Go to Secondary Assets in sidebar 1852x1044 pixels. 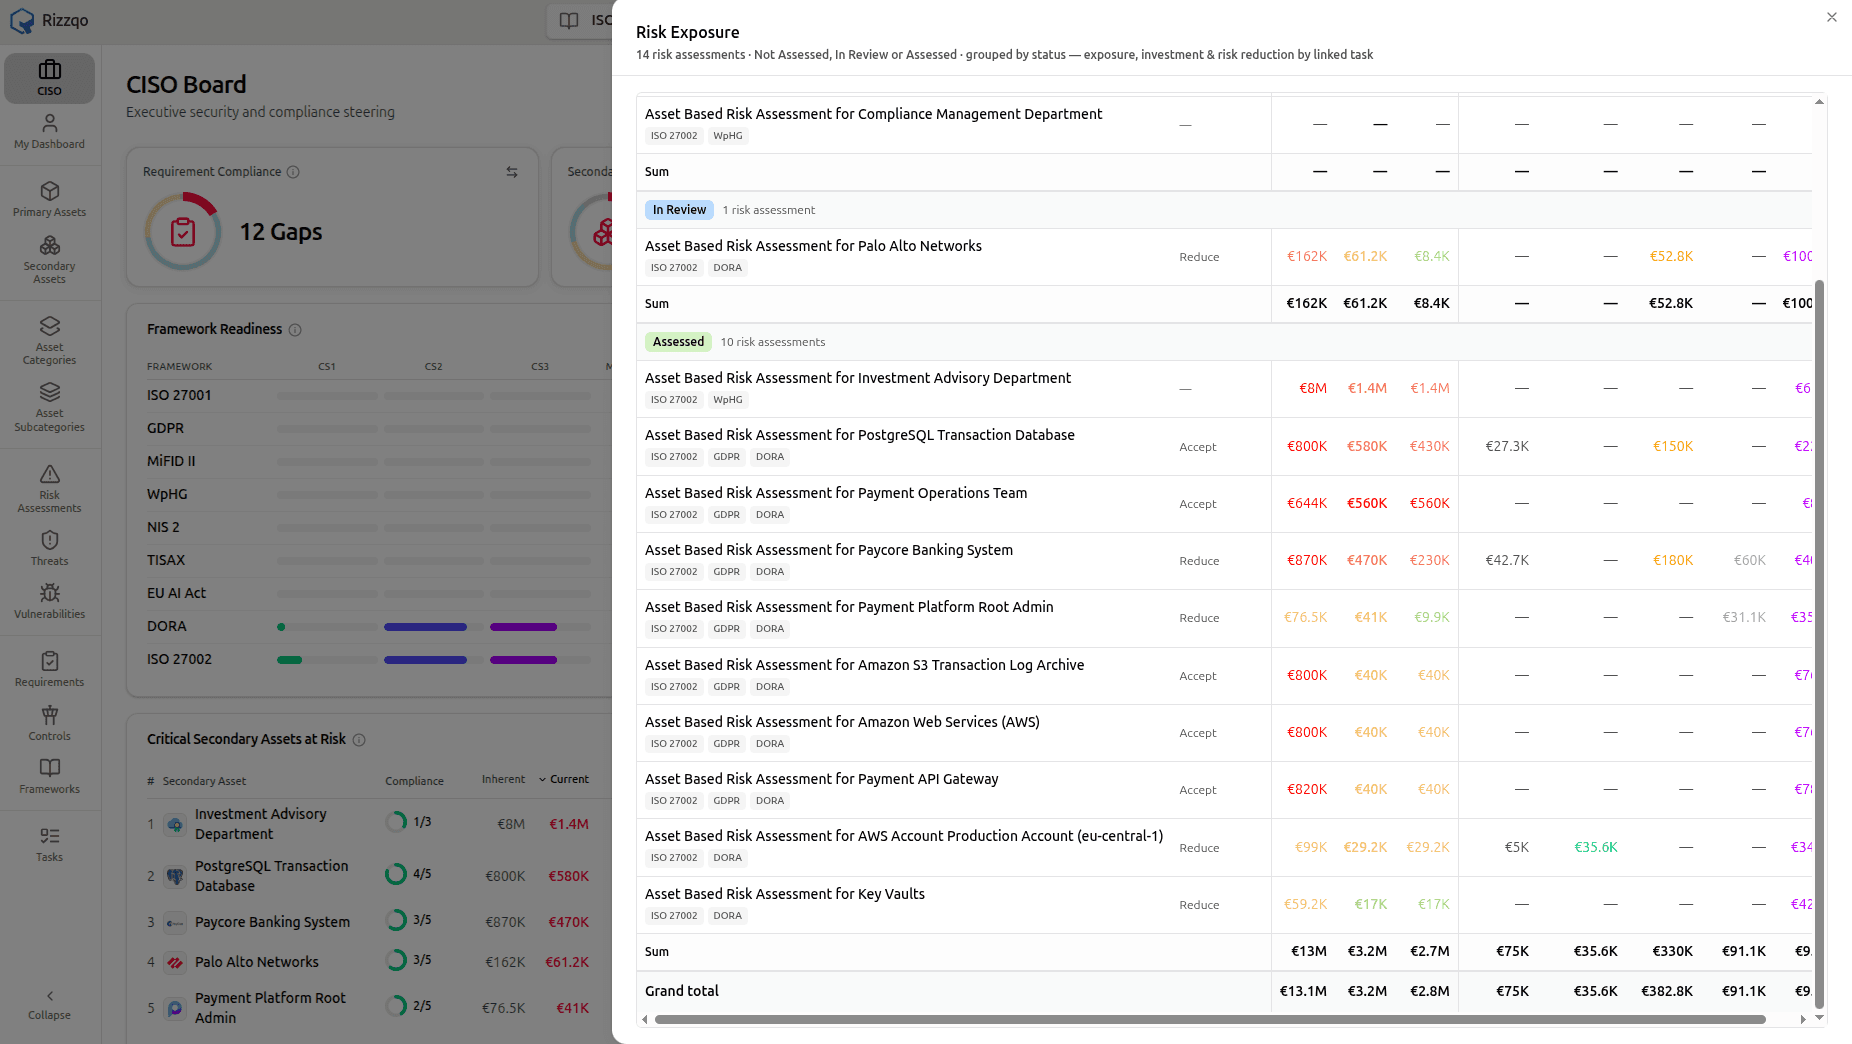[x=49, y=259]
